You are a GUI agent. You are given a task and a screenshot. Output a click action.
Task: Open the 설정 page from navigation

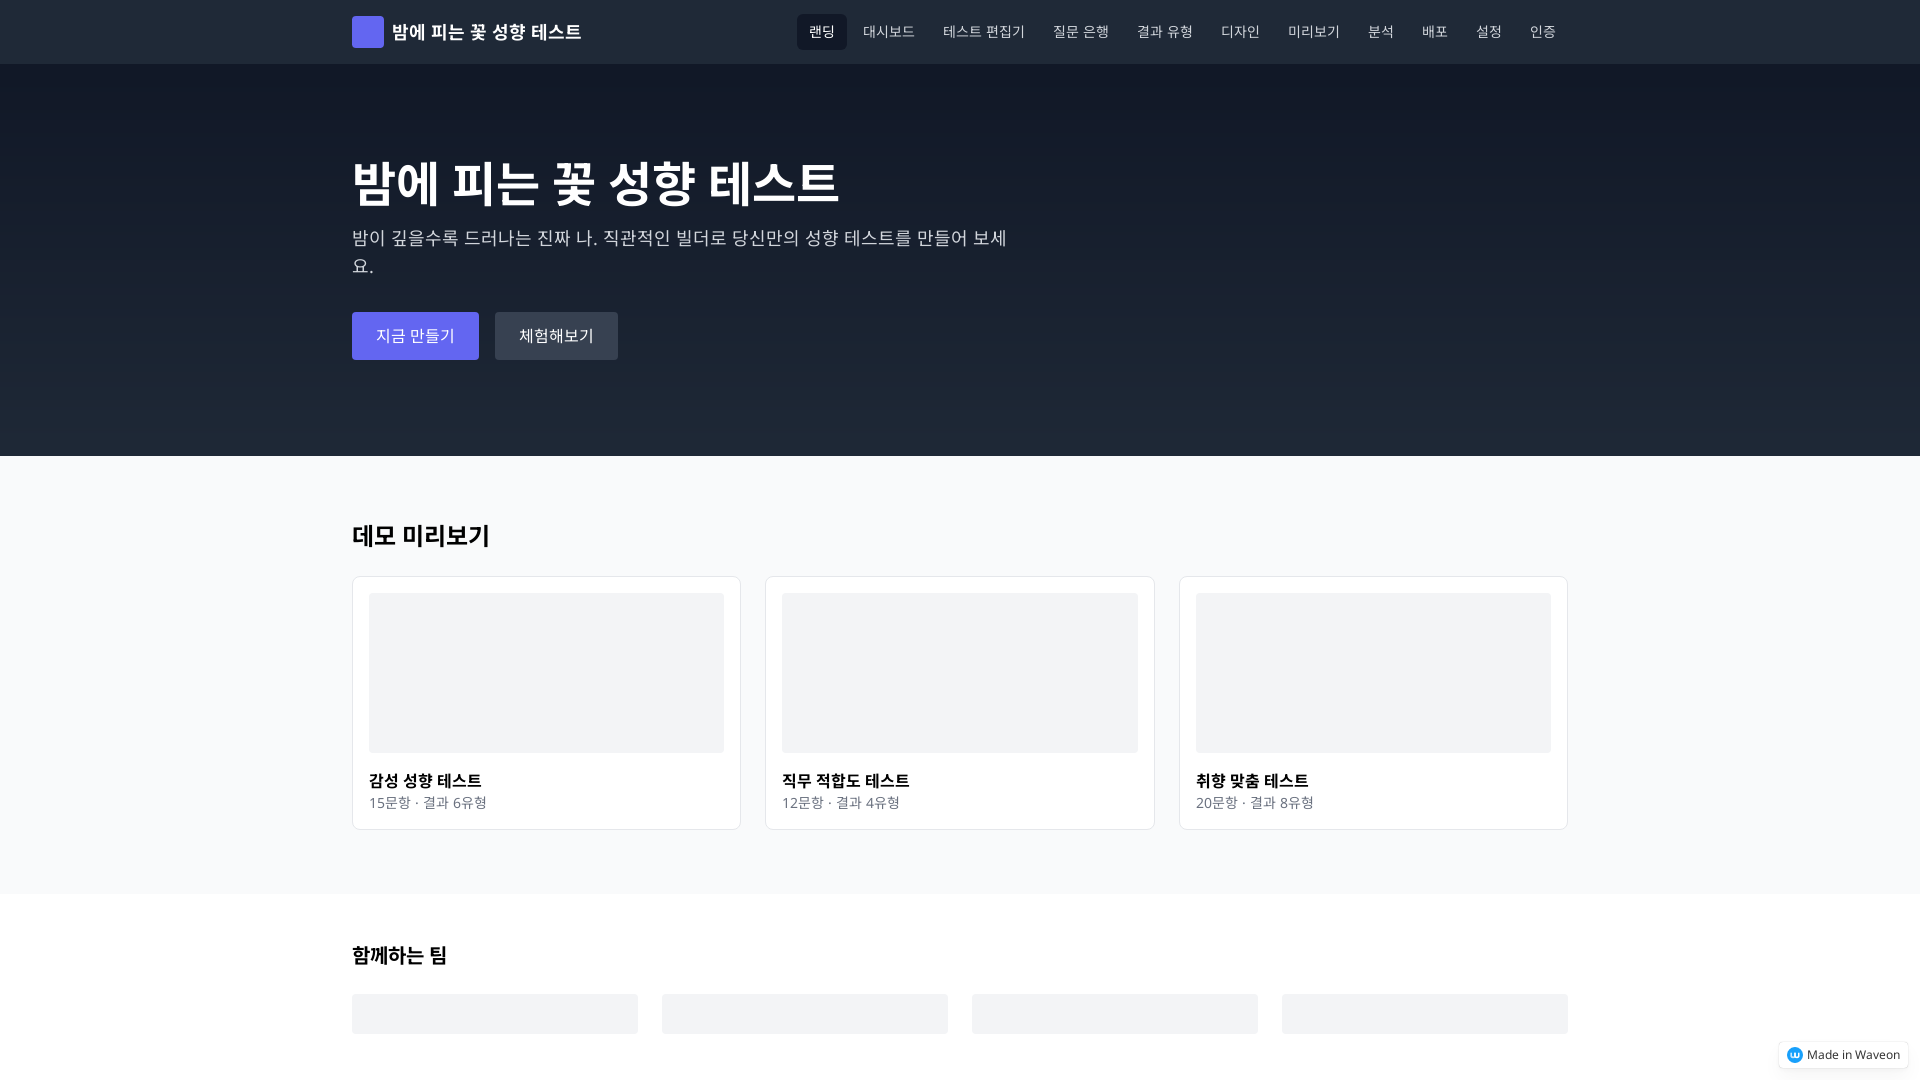1488,31
